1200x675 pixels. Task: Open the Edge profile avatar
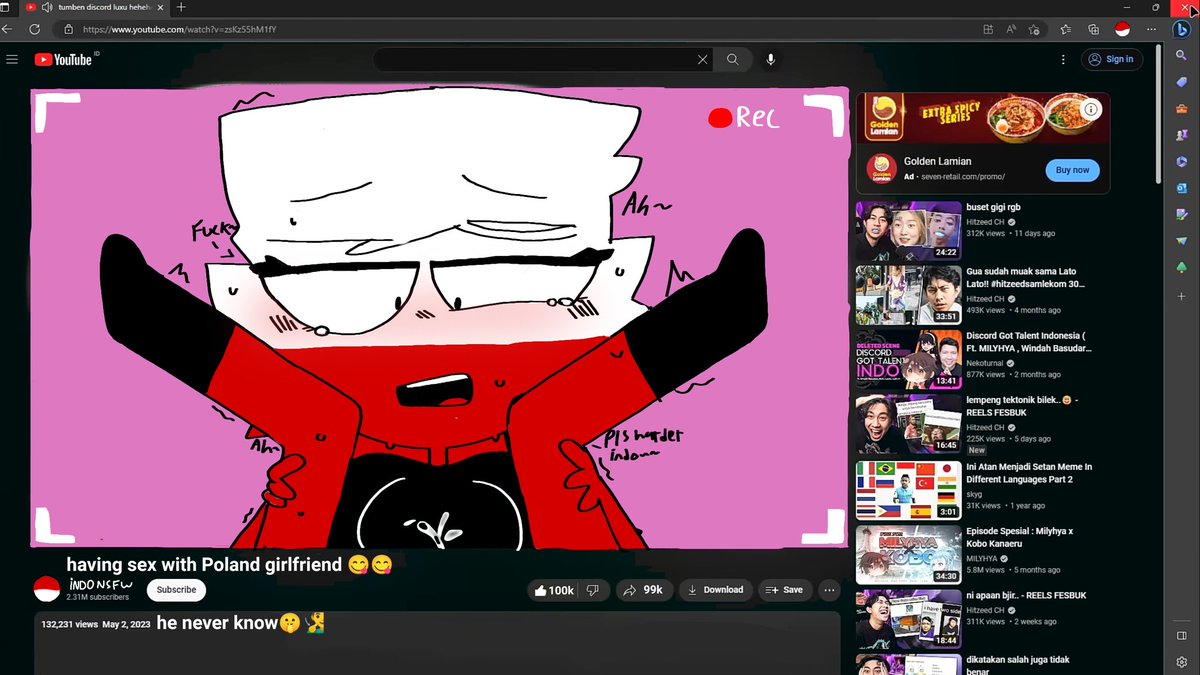point(1122,29)
